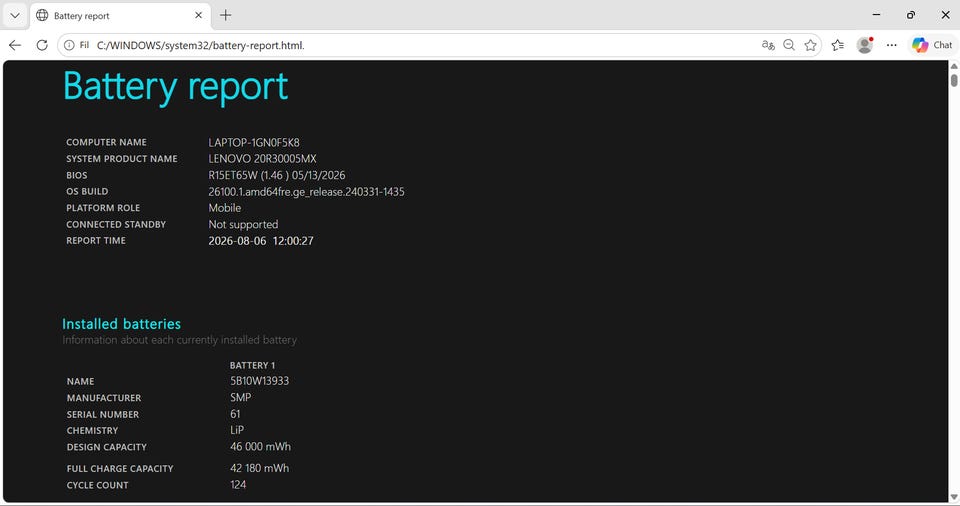Screen dimensions: 960x506
Task: Click the zoom magnifier icon
Action: [789, 45]
